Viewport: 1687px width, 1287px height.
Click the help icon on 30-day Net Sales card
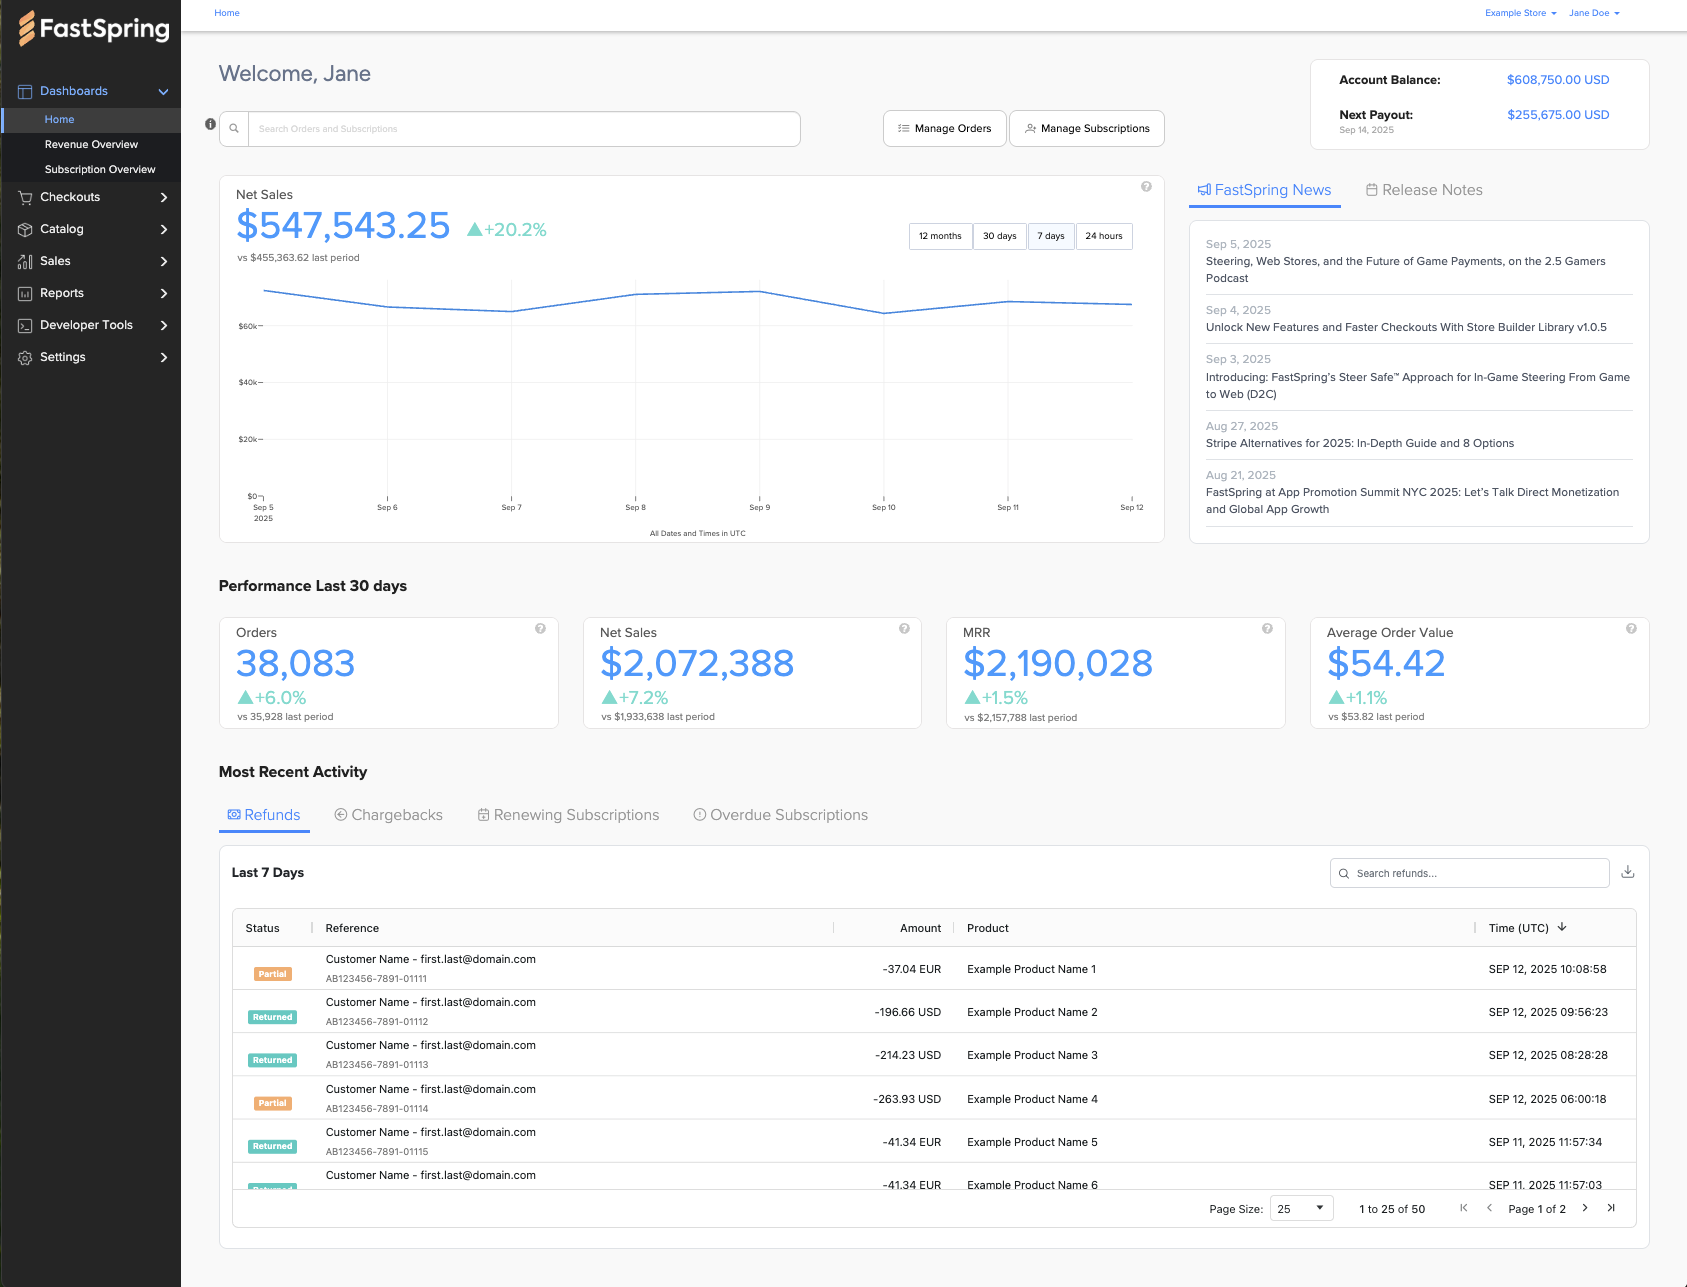pyautogui.click(x=904, y=629)
